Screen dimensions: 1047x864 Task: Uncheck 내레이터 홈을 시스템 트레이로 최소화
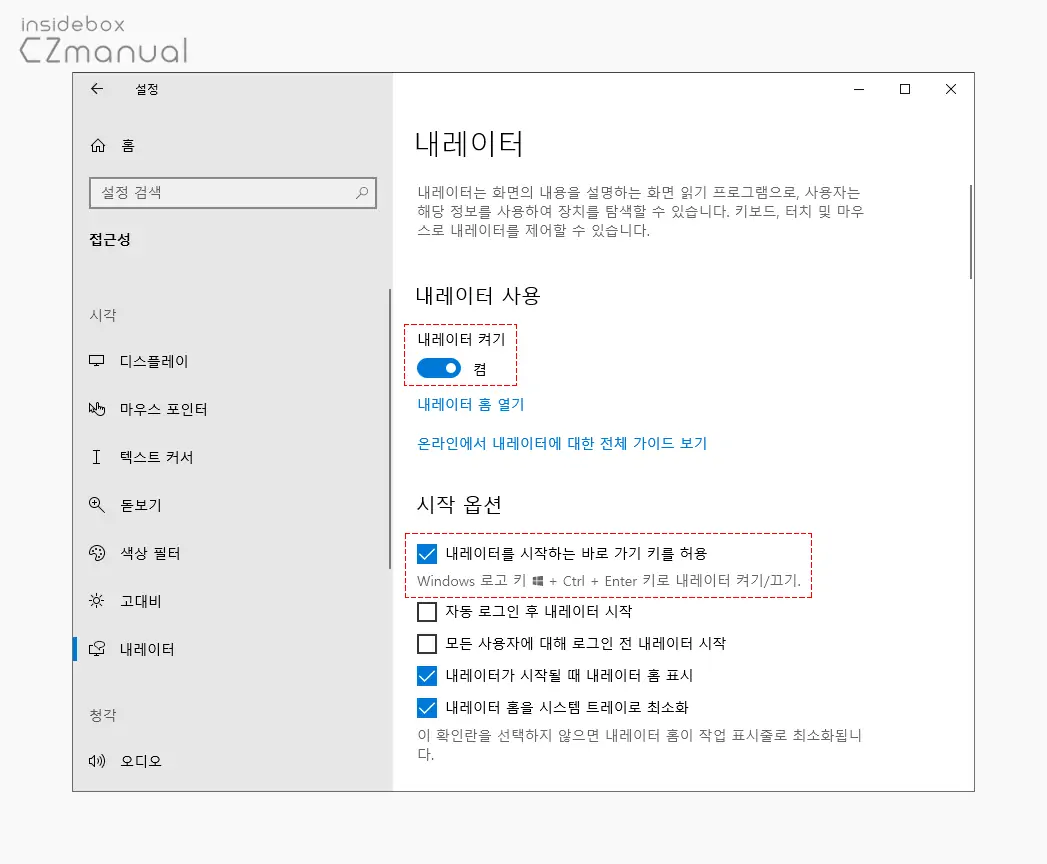coord(427,707)
